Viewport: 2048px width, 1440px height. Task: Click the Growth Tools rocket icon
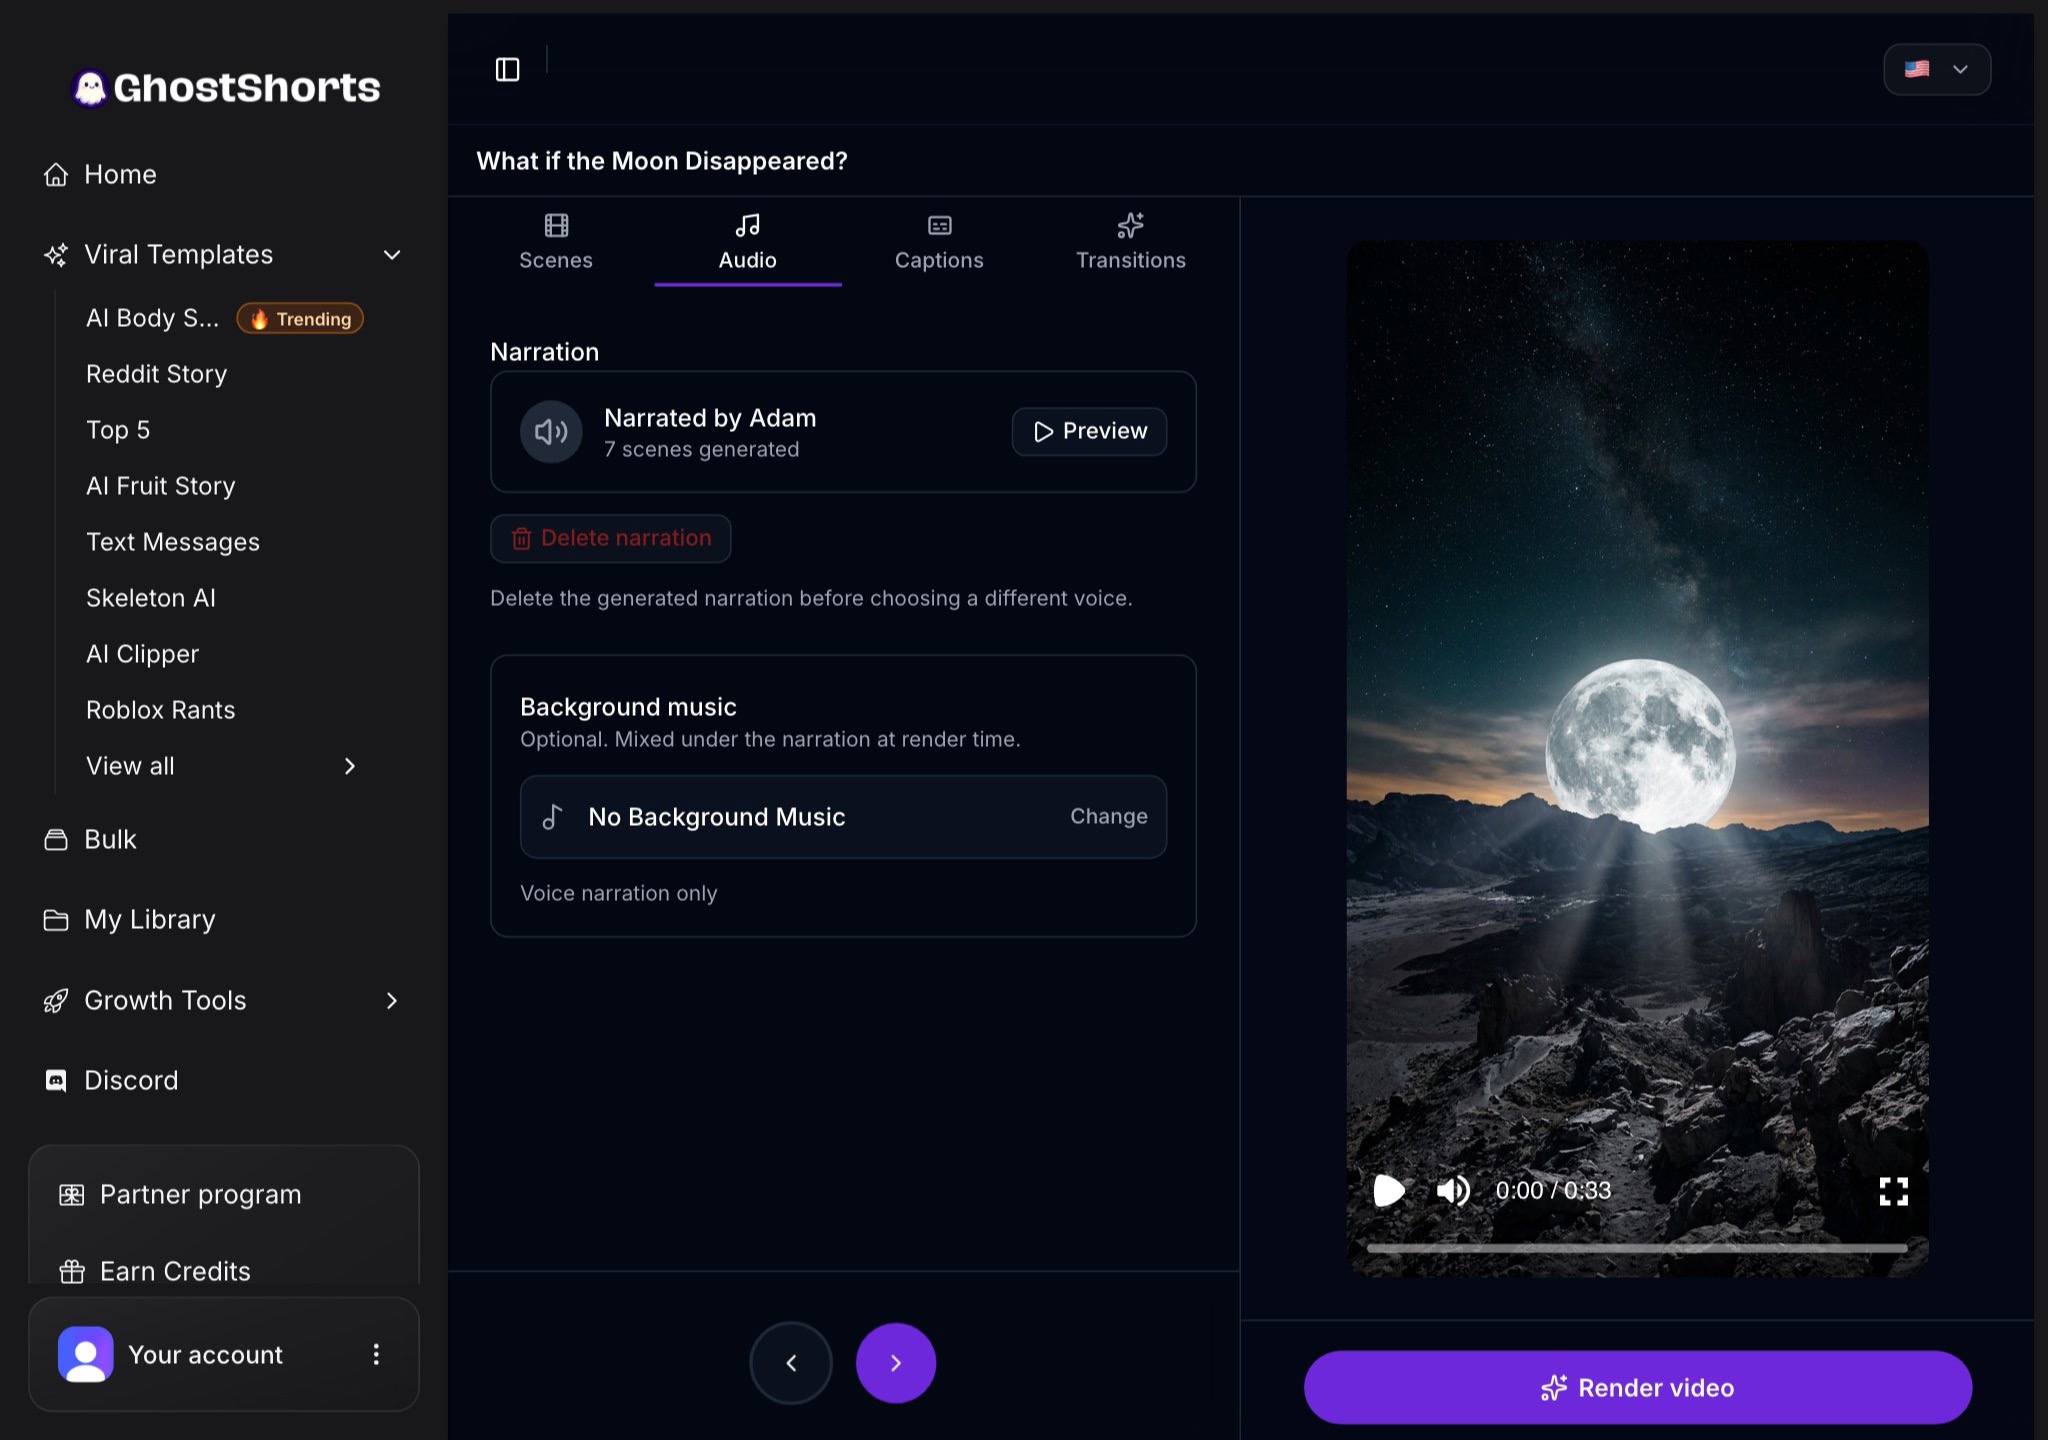coord(56,1000)
